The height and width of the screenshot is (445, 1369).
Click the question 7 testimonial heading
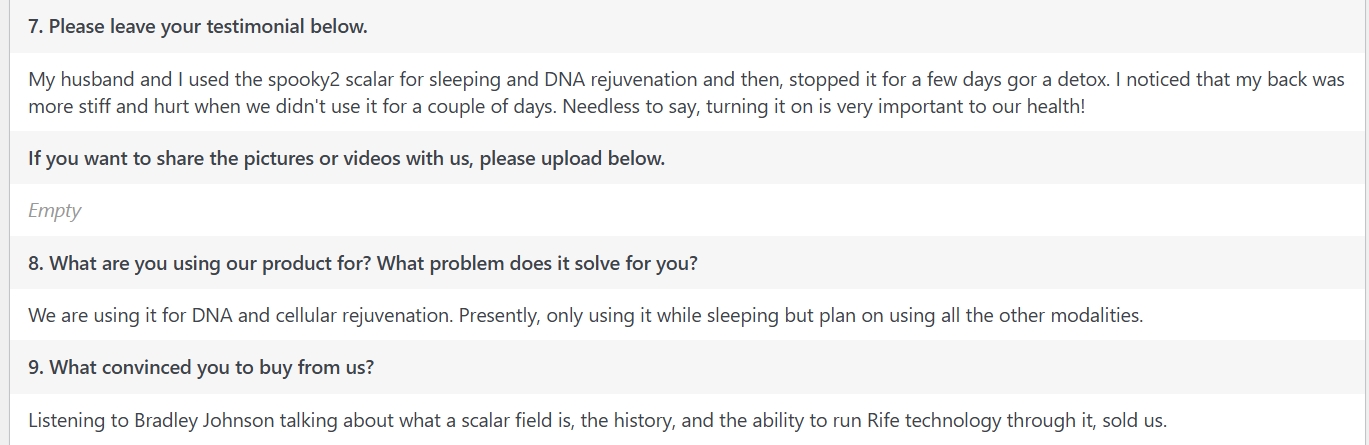pyautogui.click(x=197, y=27)
